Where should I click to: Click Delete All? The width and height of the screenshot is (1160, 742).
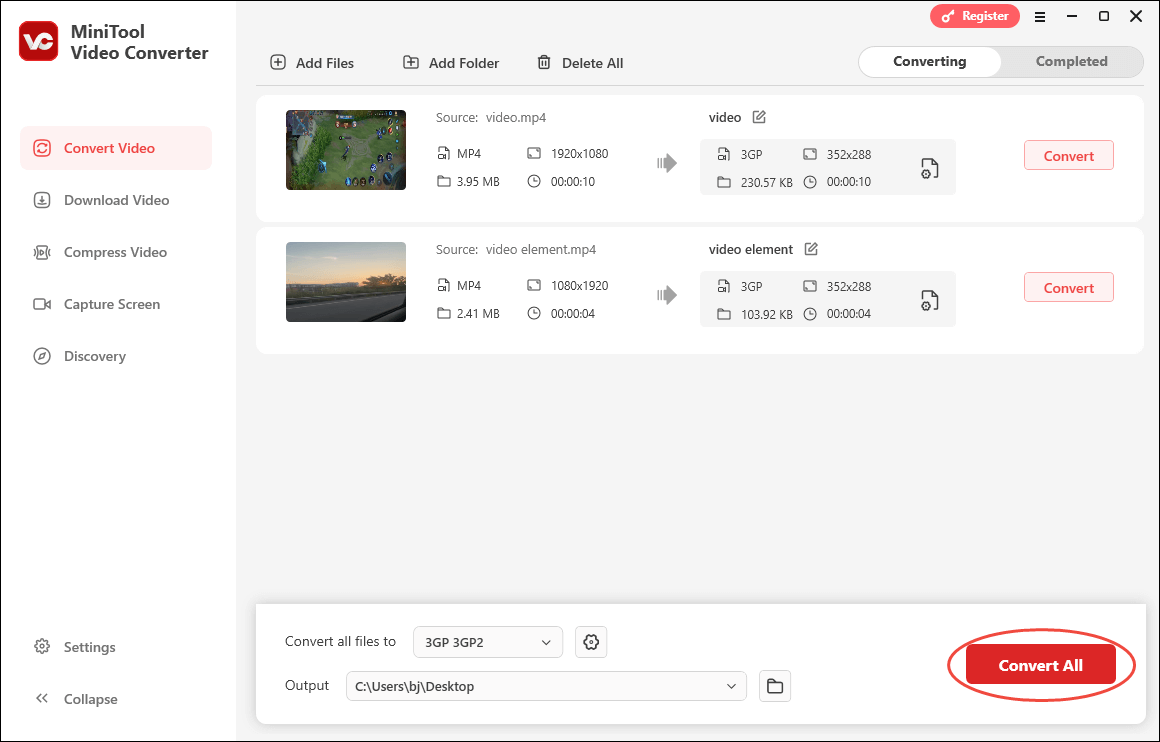[x=580, y=63]
